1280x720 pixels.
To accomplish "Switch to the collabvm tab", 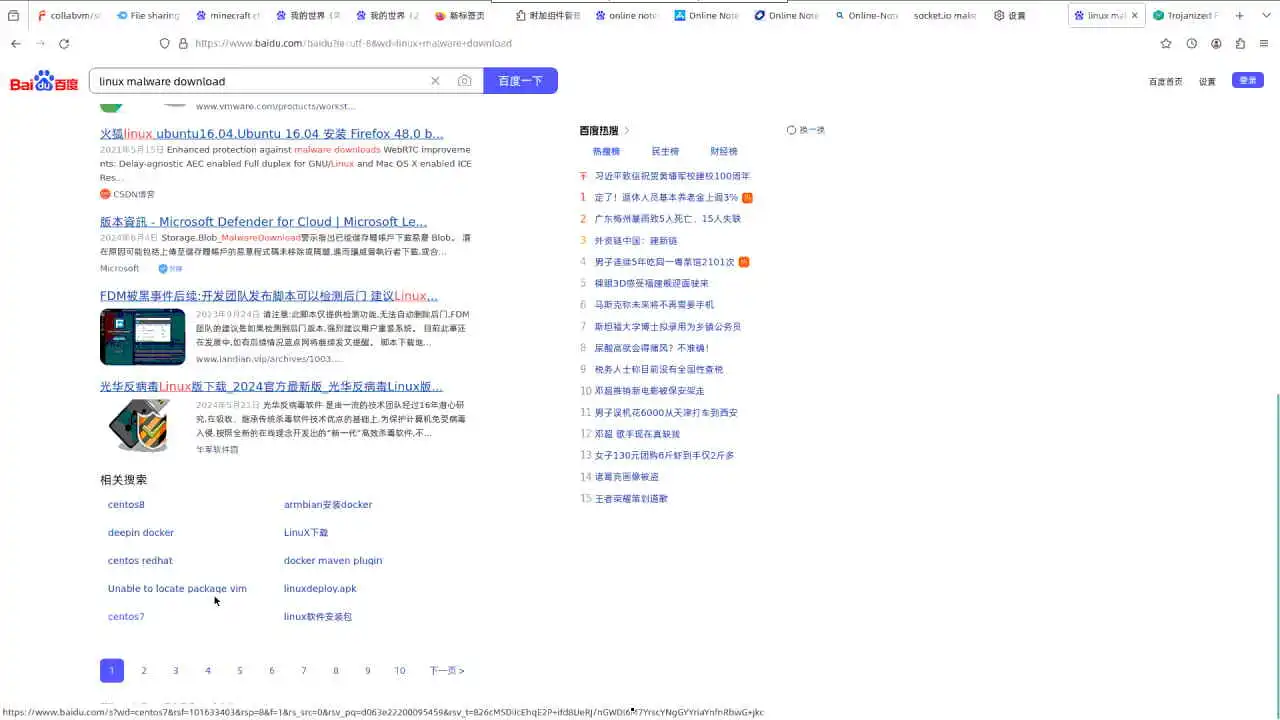I will (x=68, y=16).
